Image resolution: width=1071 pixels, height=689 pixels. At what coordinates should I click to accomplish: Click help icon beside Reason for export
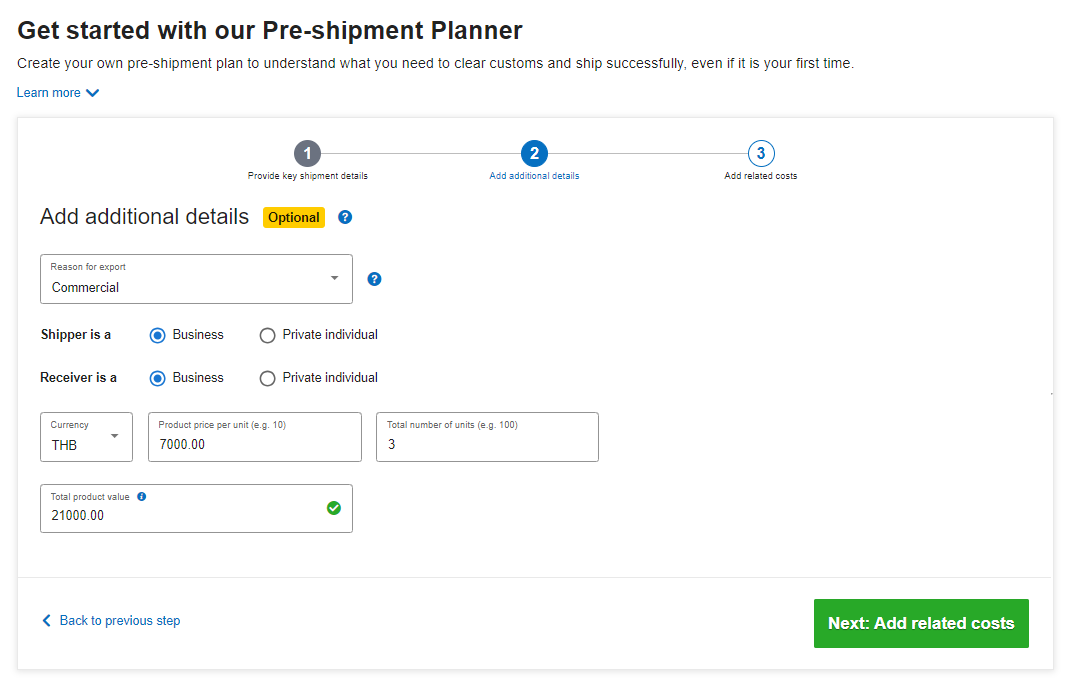coord(375,279)
